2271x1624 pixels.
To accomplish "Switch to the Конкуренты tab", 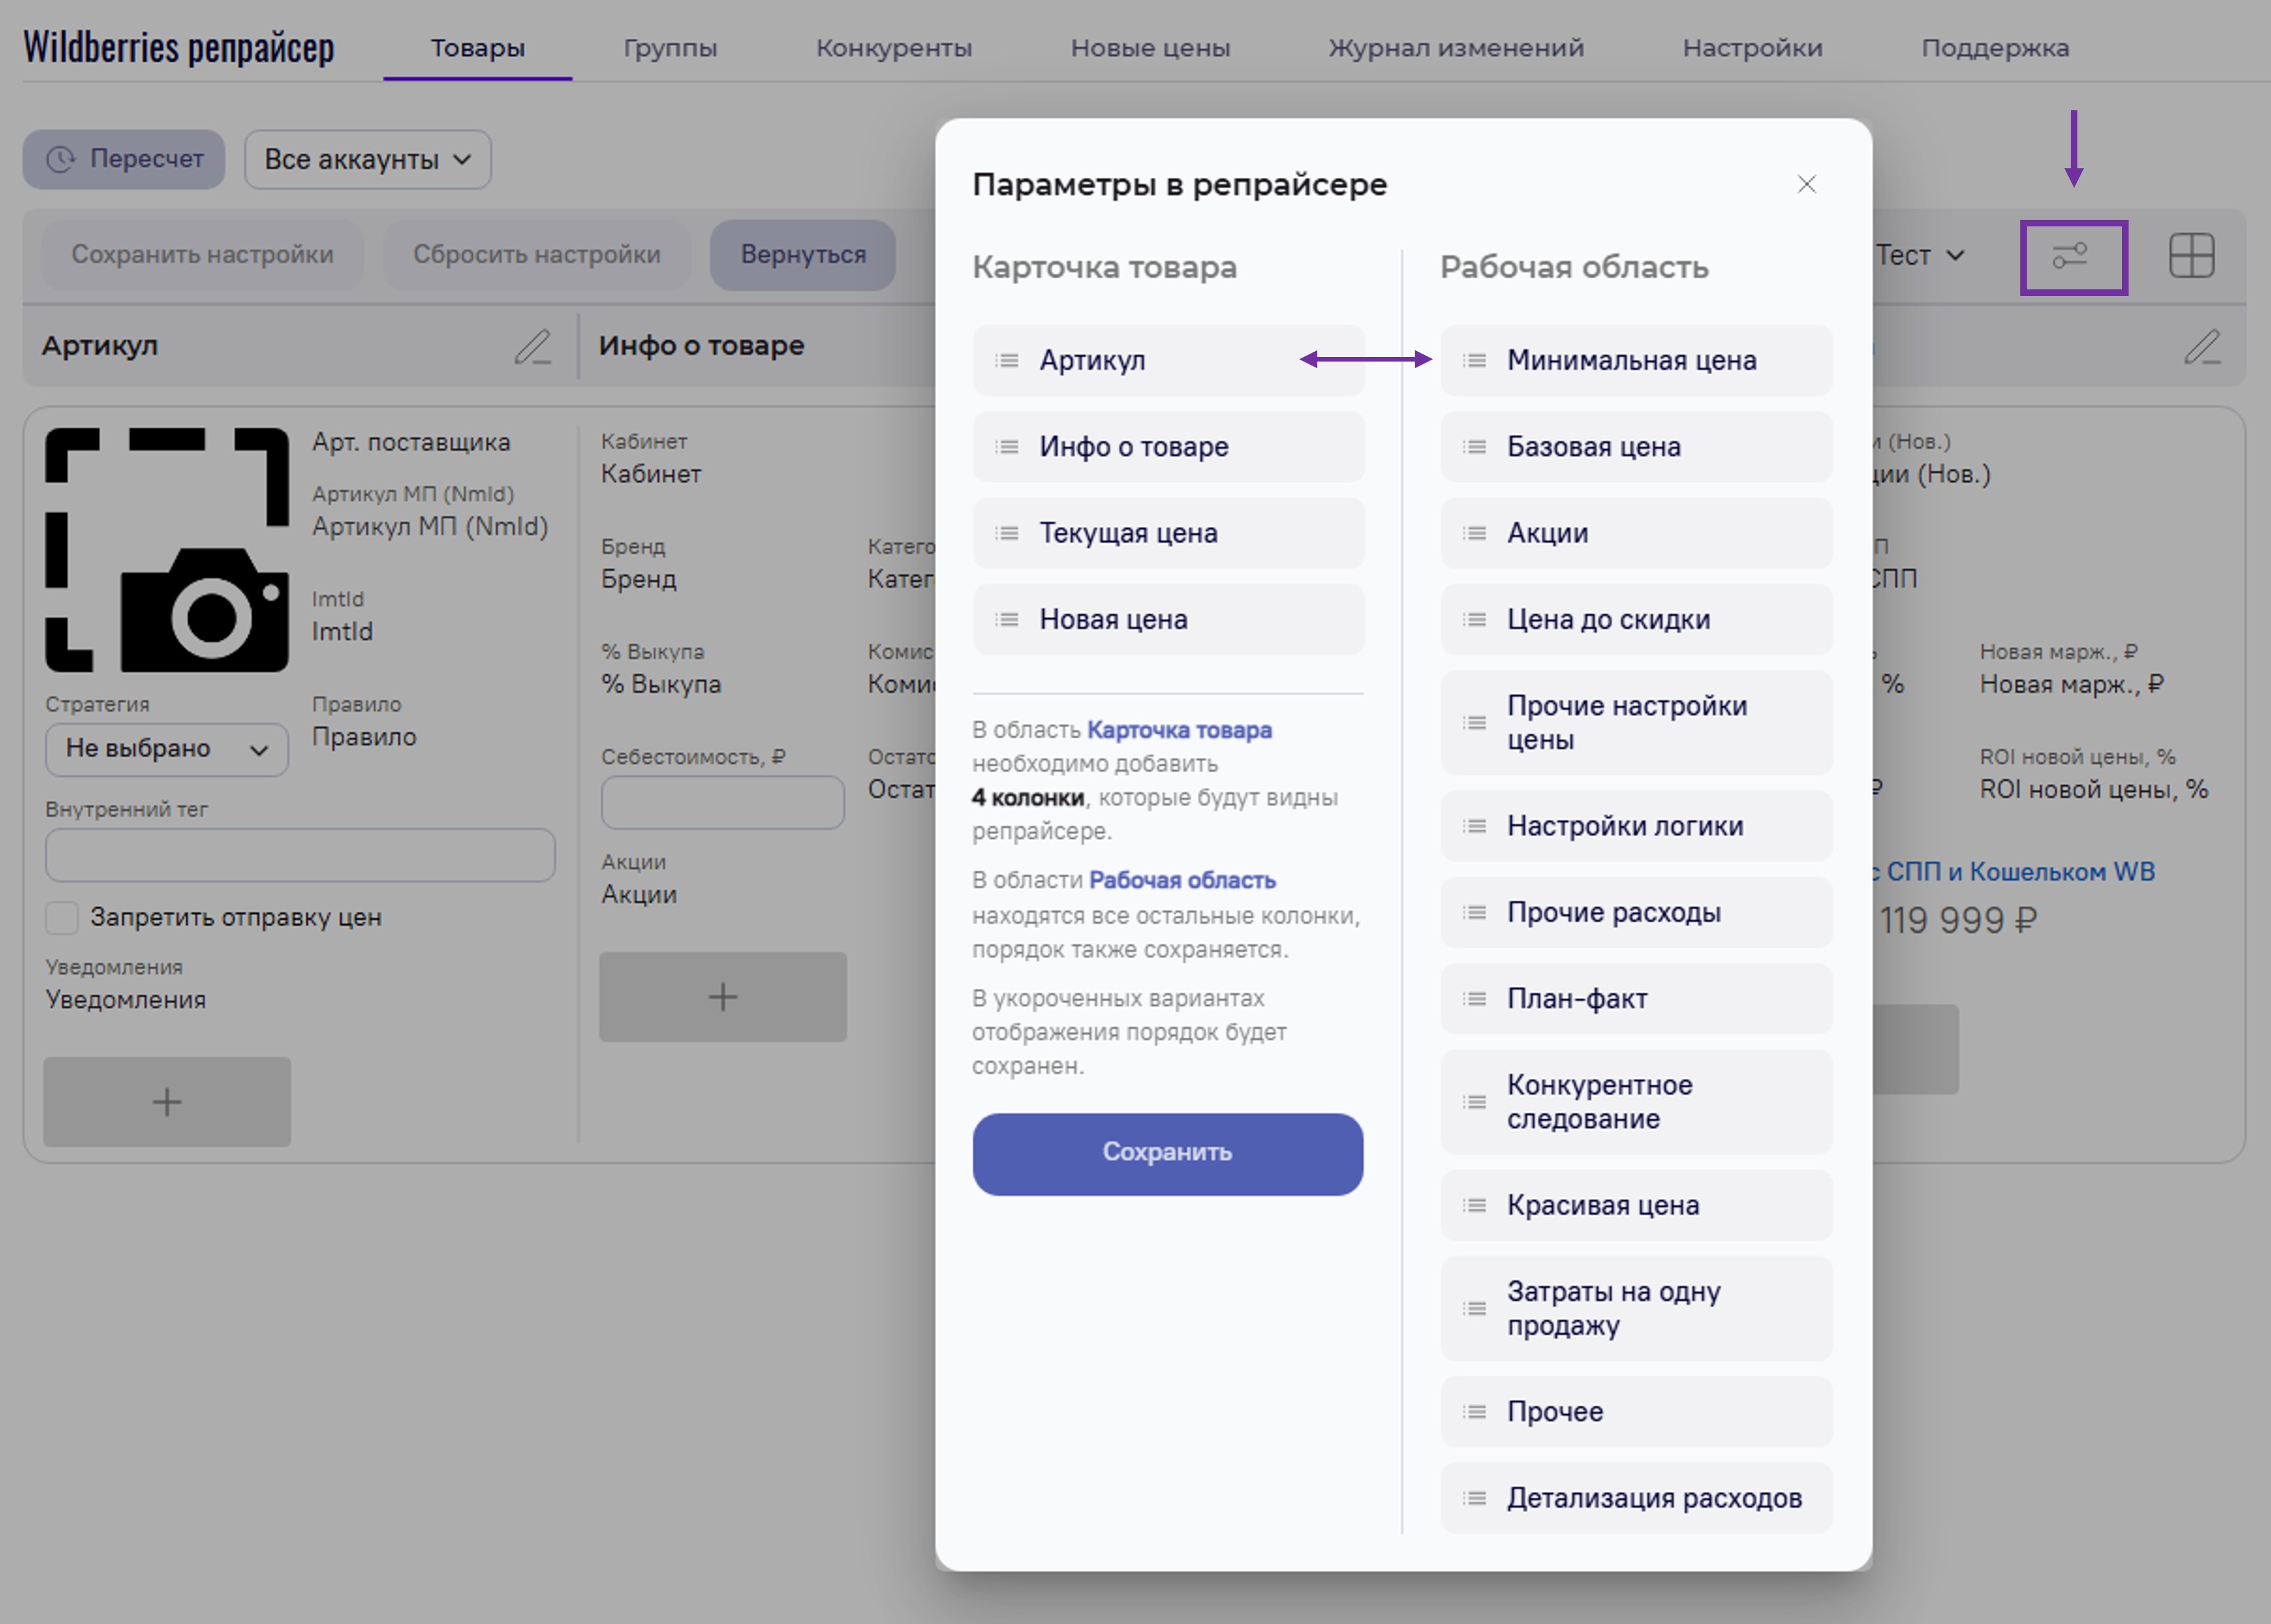I will pos(893,48).
